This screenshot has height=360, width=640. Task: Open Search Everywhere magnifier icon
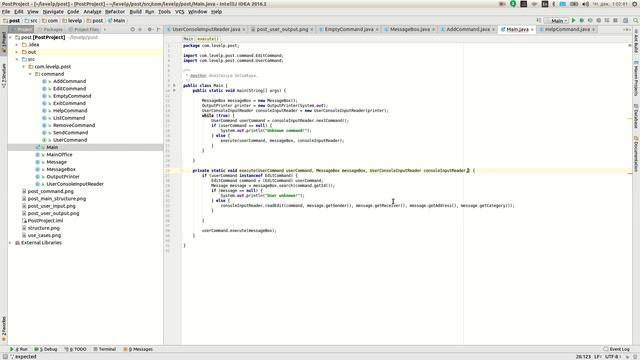tap(636, 20)
